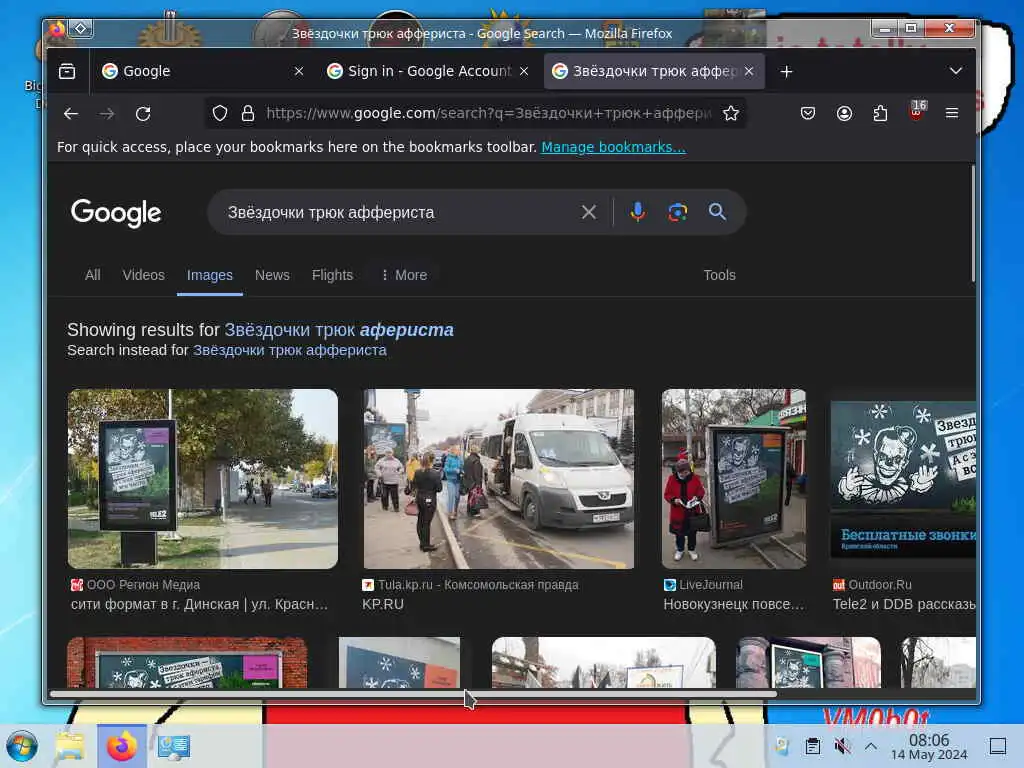Image resolution: width=1024 pixels, height=768 pixels.
Task: Open the clipboard tray icon
Action: point(812,746)
